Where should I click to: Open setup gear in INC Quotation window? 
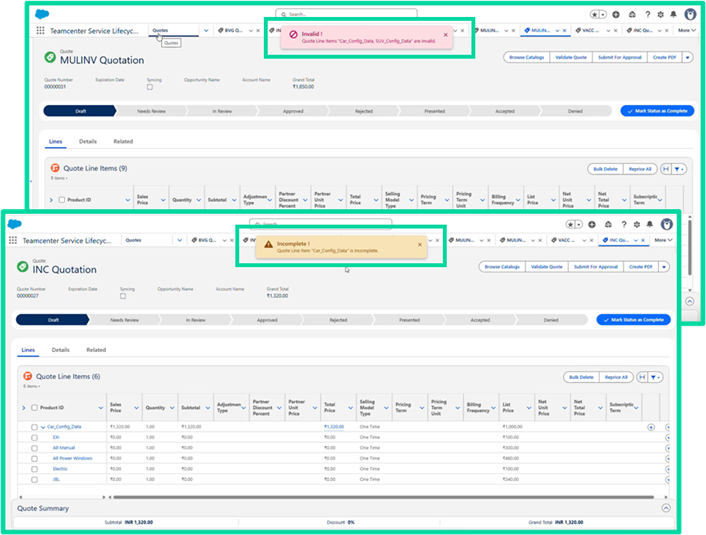637,224
